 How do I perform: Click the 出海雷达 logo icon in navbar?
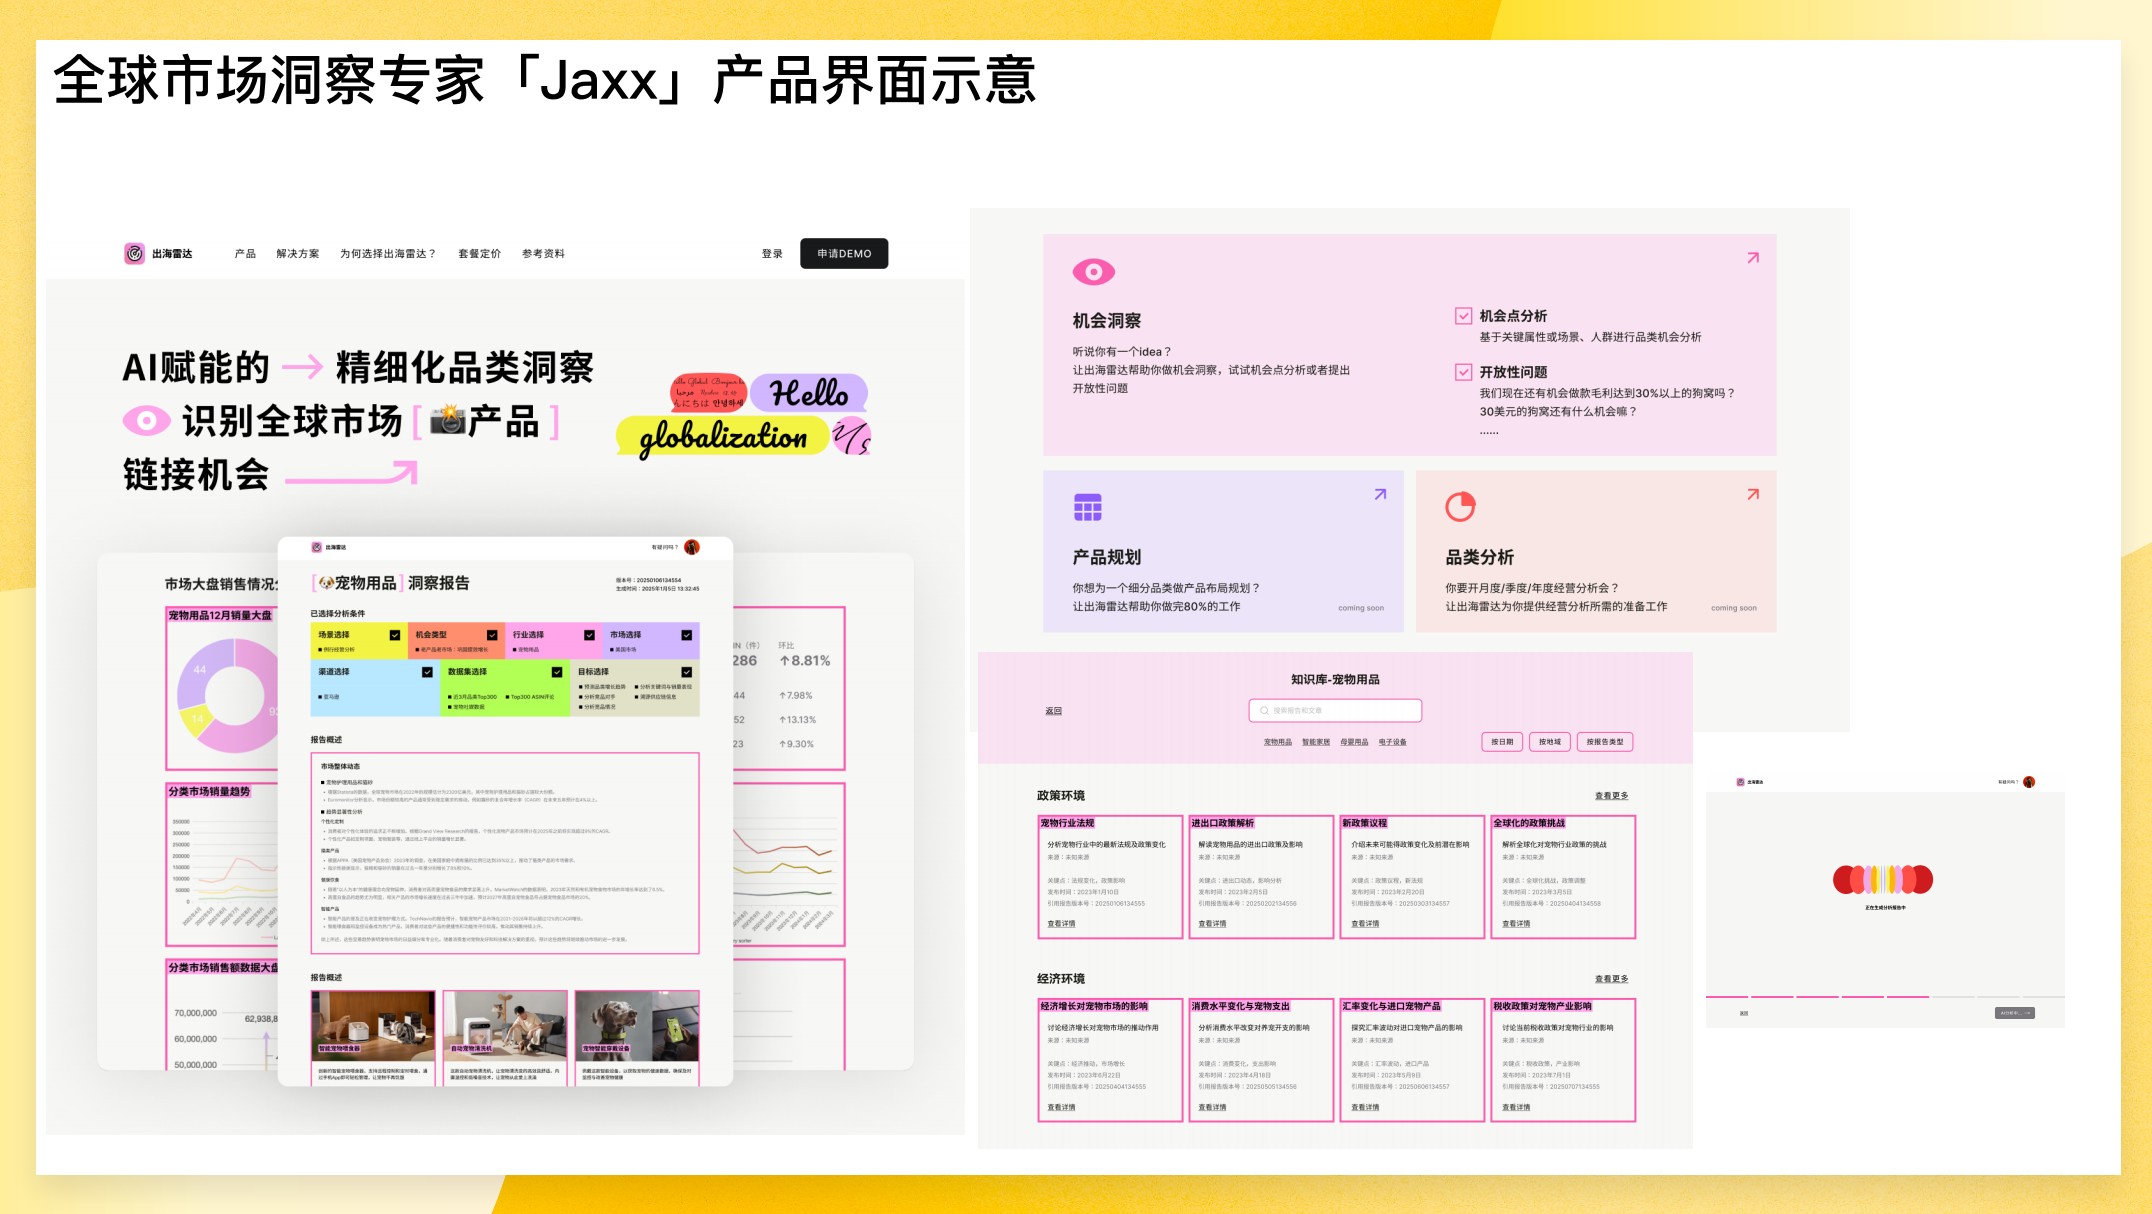(134, 254)
